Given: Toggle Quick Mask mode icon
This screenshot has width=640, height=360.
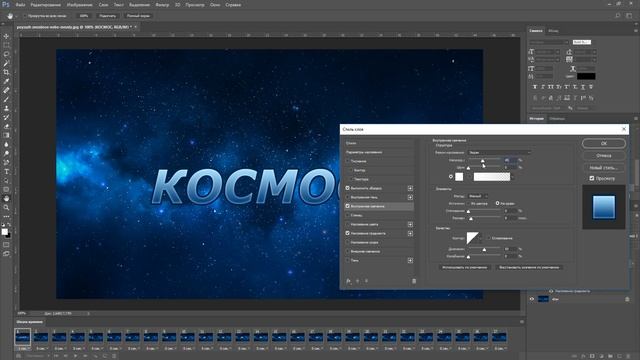Looking at the screenshot, I should (6, 245).
